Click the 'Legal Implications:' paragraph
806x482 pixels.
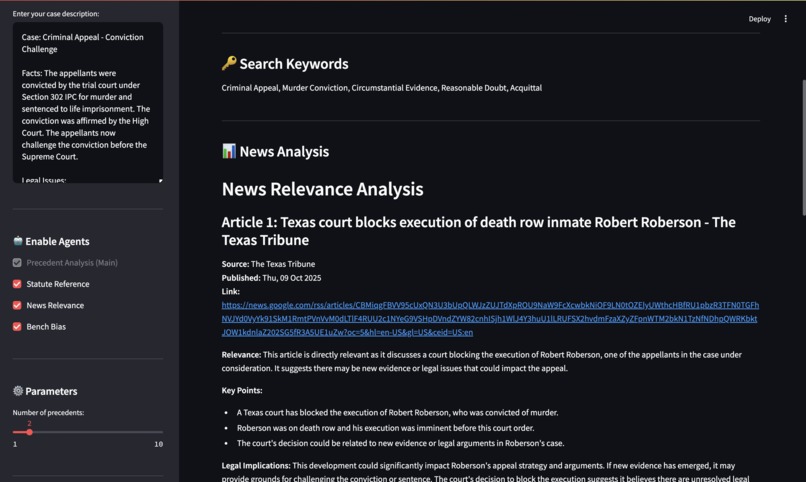pos(485,473)
